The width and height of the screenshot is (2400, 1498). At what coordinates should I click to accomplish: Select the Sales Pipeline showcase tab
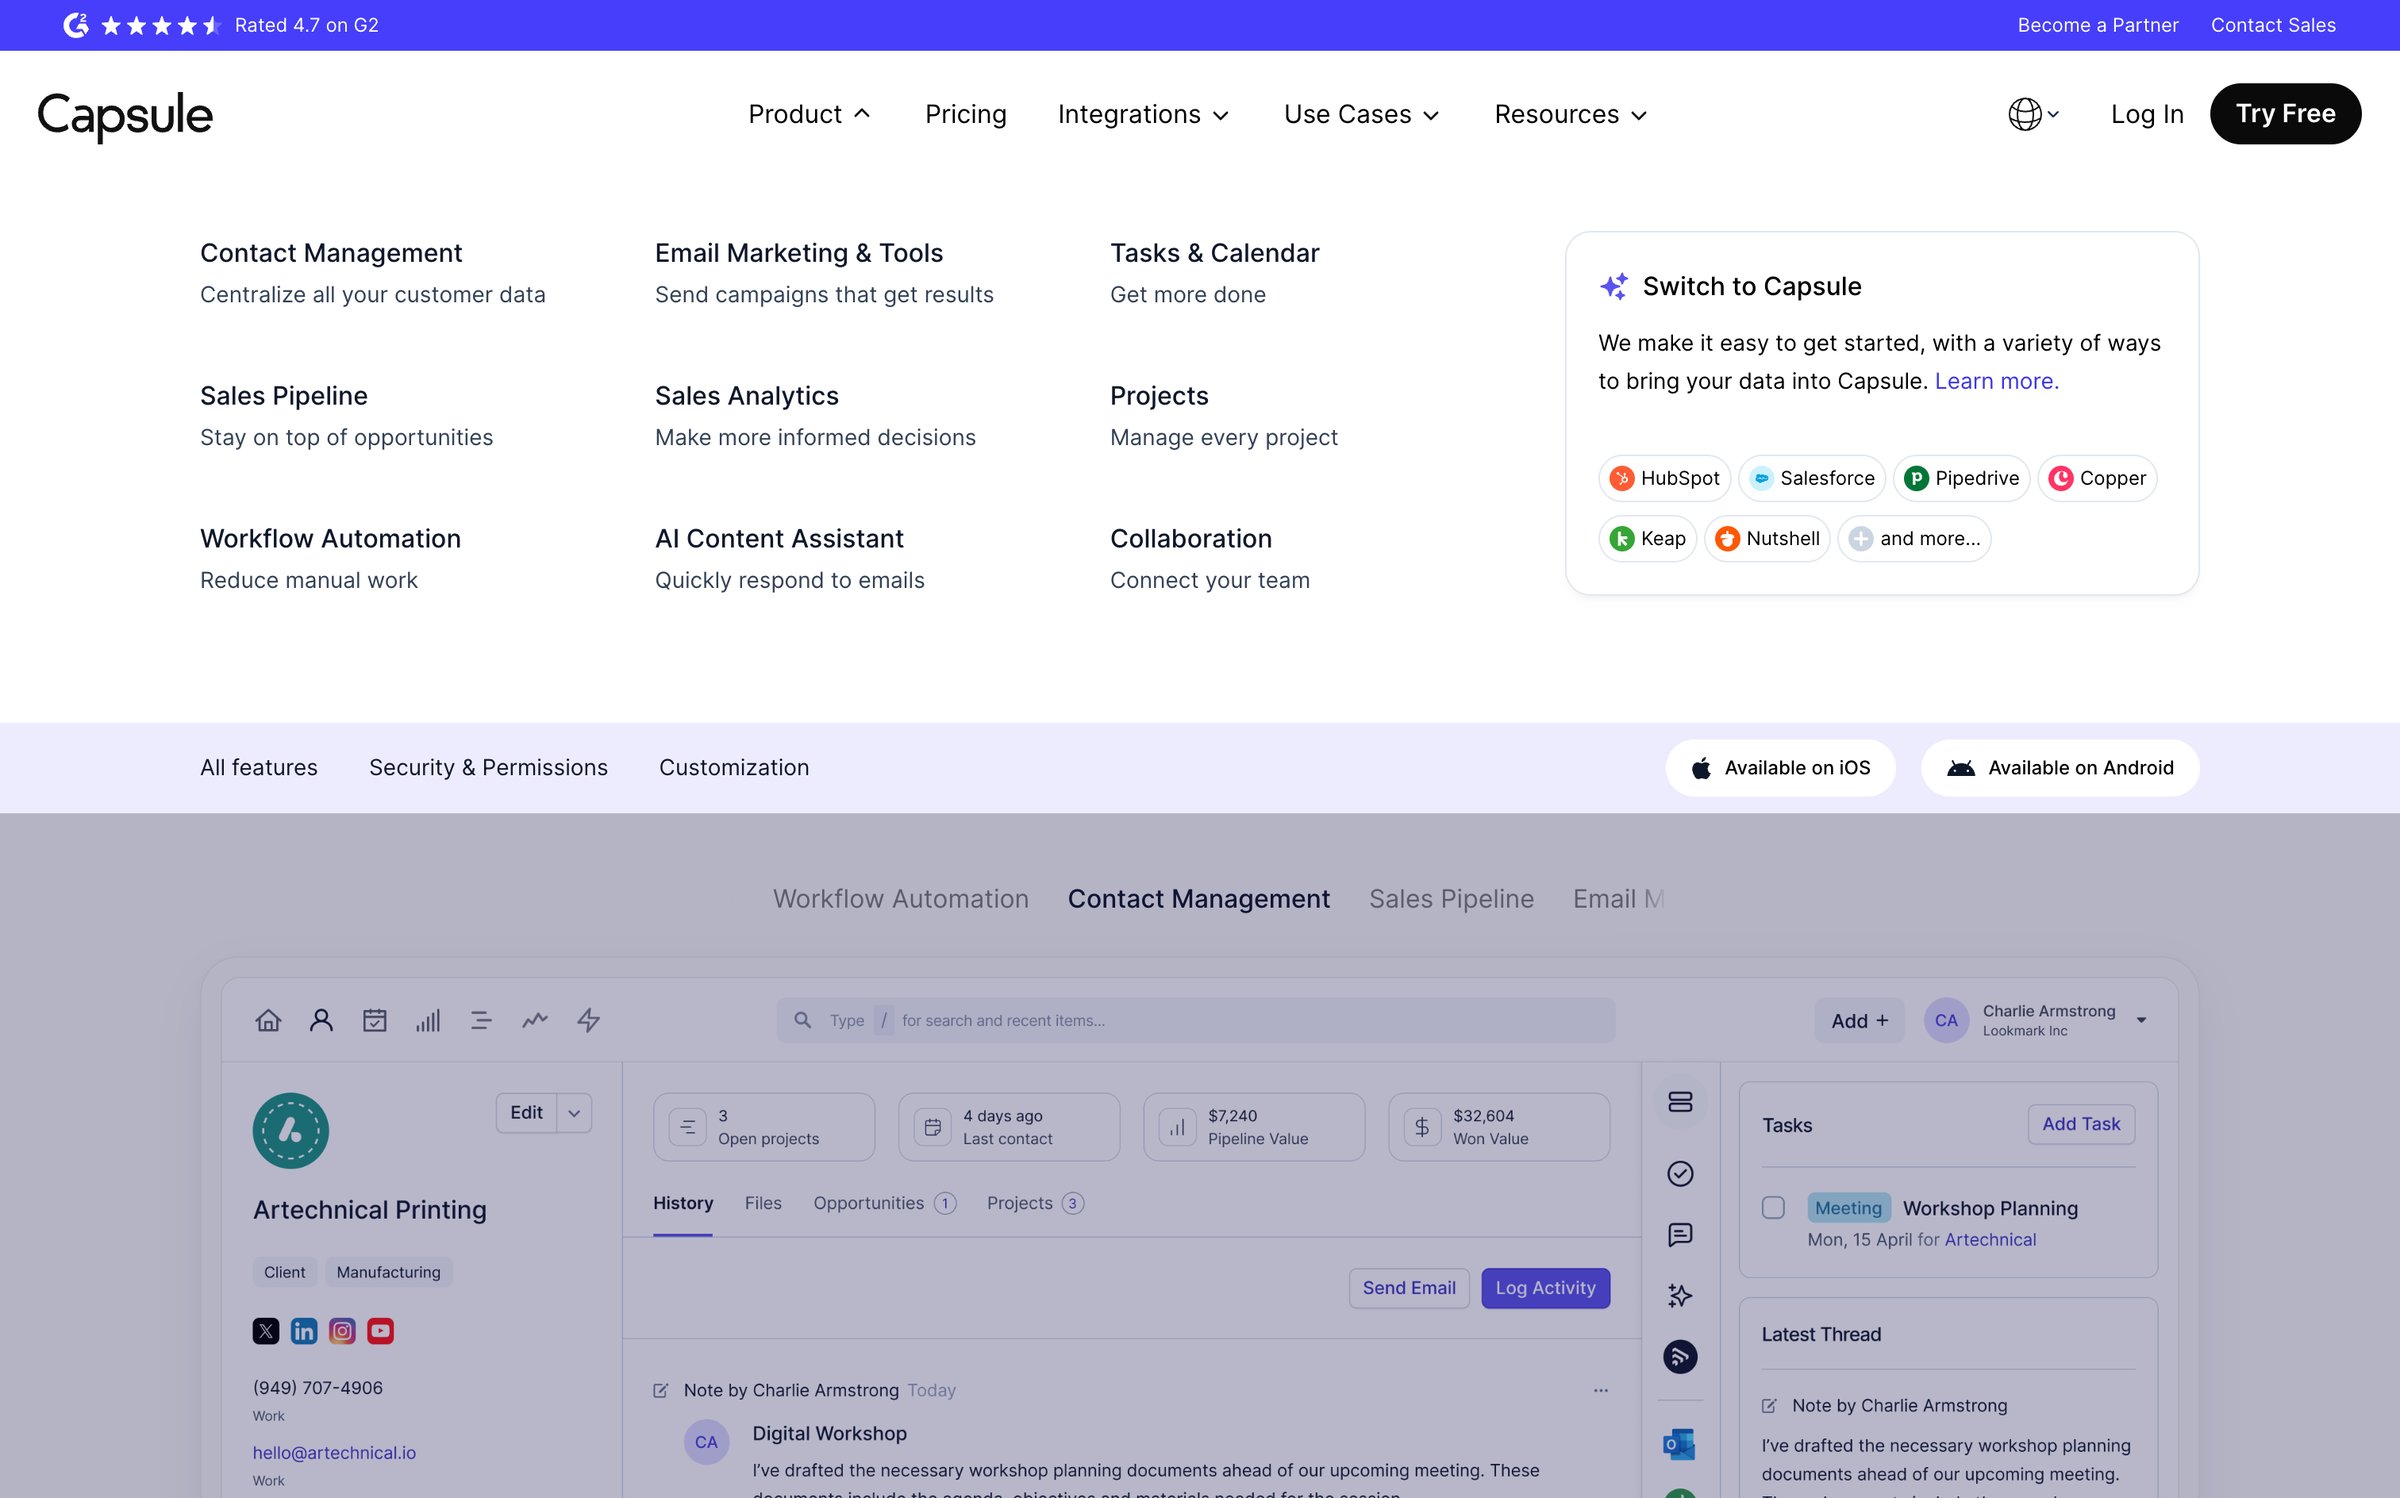(x=1451, y=899)
